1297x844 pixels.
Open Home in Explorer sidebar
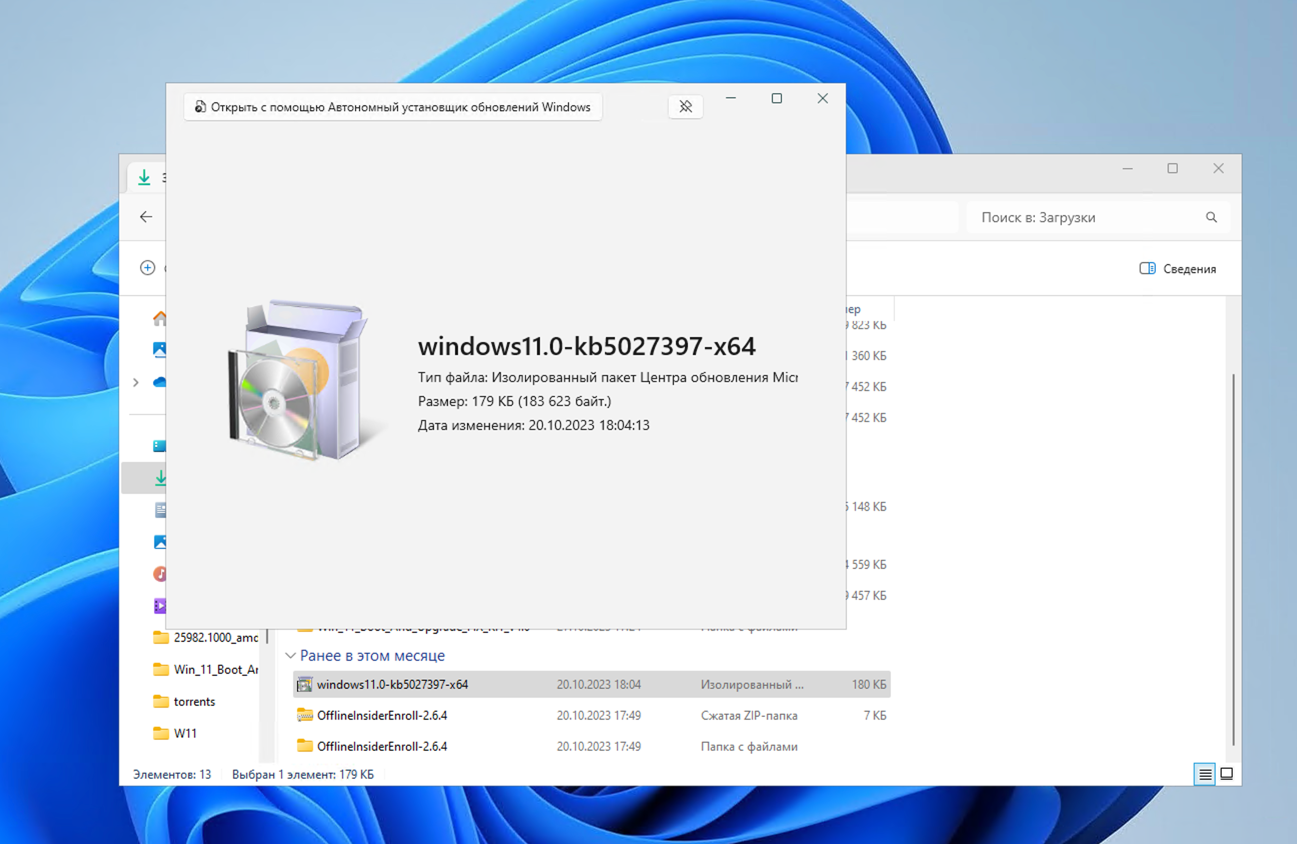click(159, 318)
